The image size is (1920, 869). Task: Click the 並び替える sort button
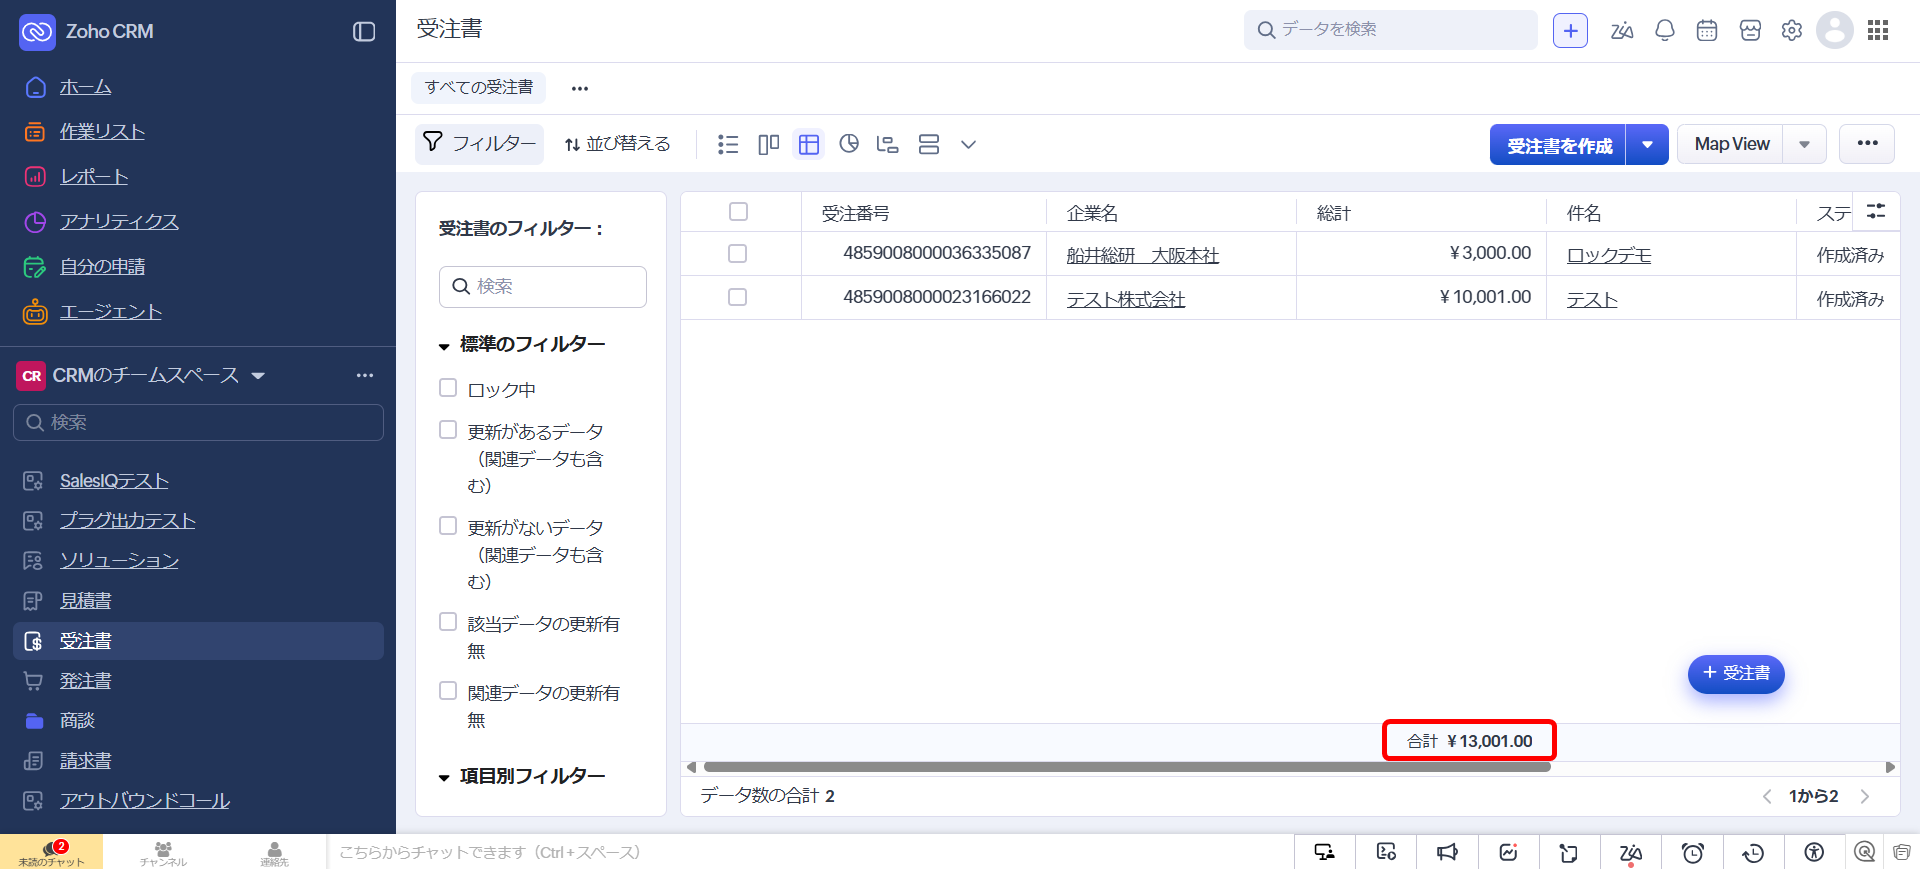point(617,144)
